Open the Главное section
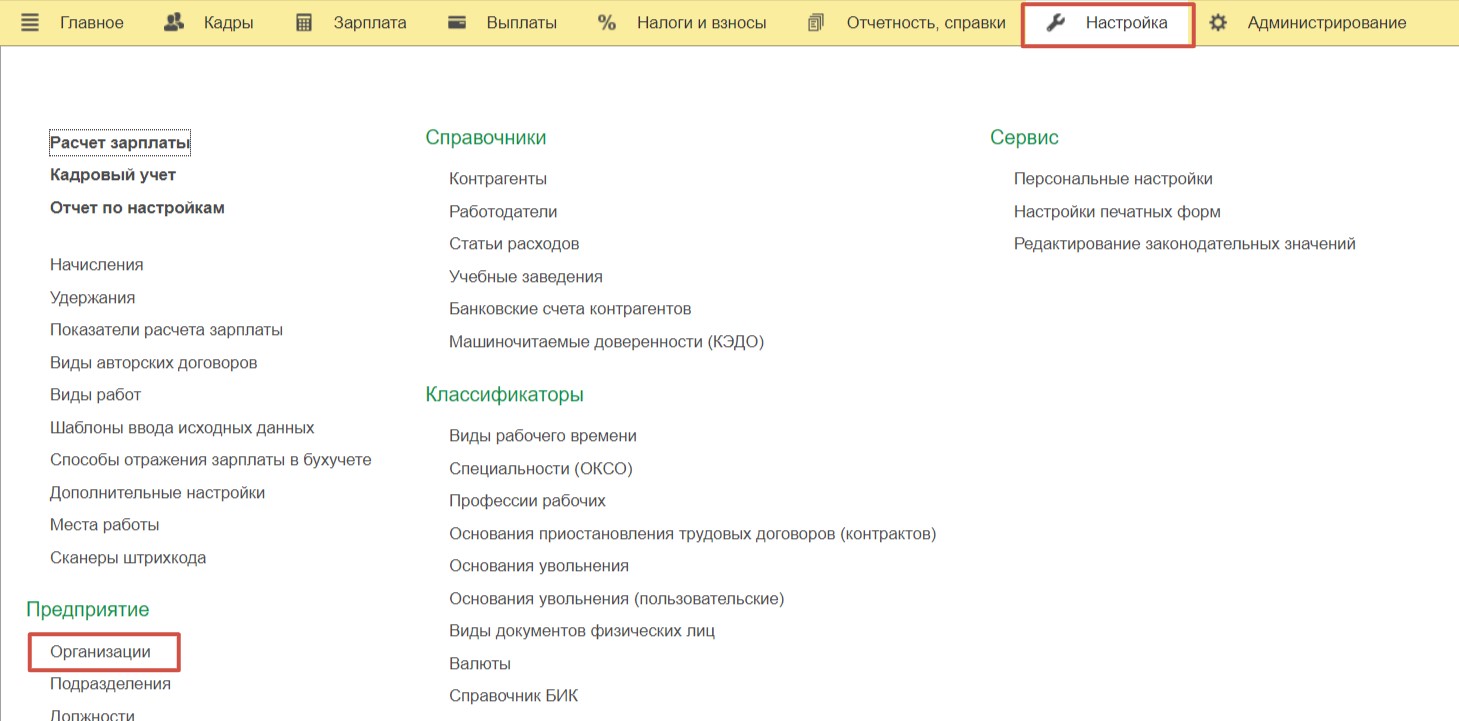Screen dimensions: 1459x721 coord(92,23)
